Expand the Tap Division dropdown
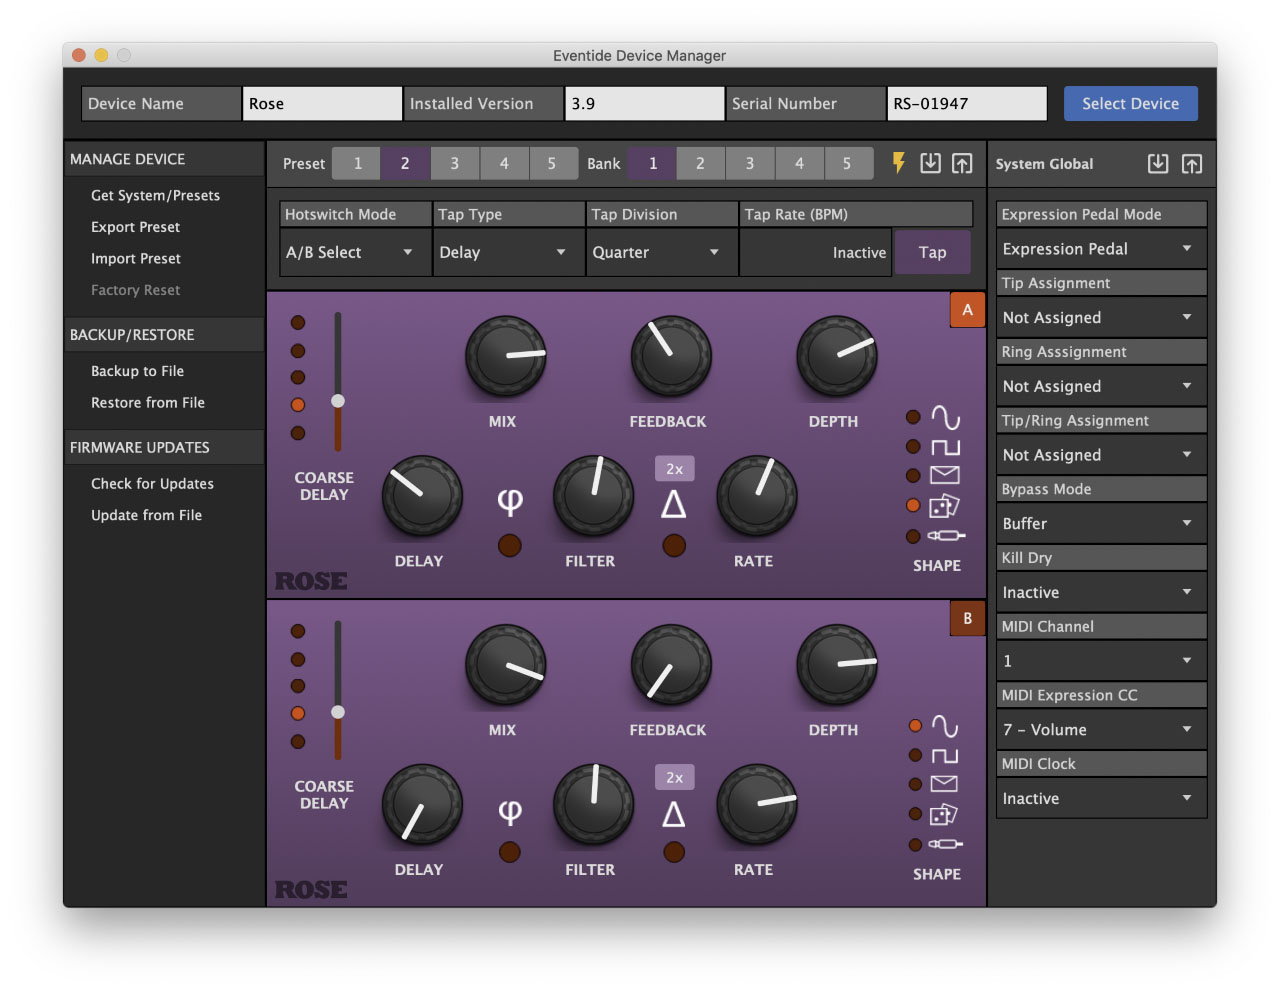The width and height of the screenshot is (1280, 991). [x=661, y=253]
